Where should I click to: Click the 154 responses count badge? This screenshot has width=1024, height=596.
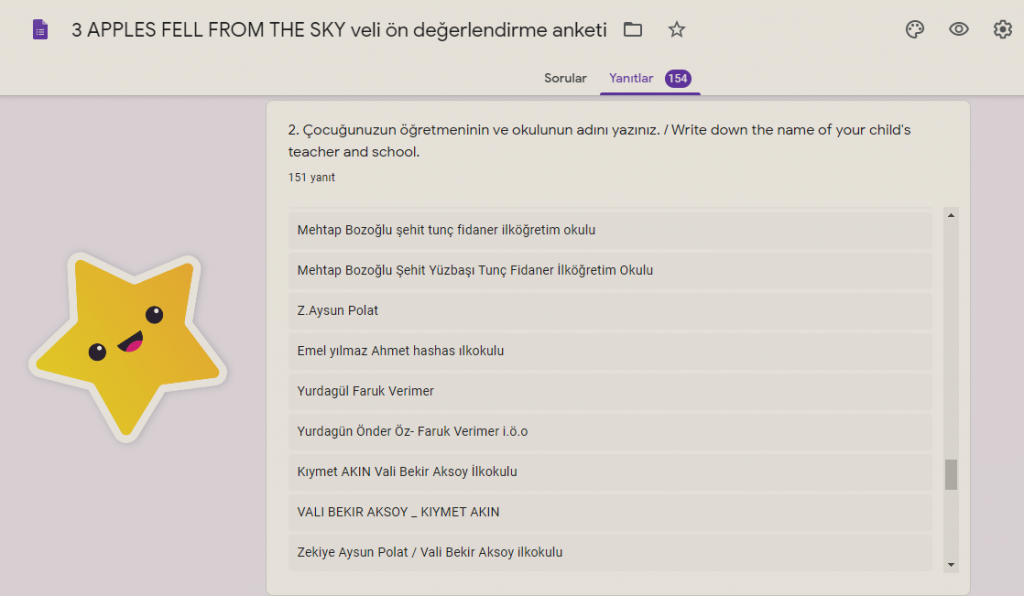coord(678,78)
